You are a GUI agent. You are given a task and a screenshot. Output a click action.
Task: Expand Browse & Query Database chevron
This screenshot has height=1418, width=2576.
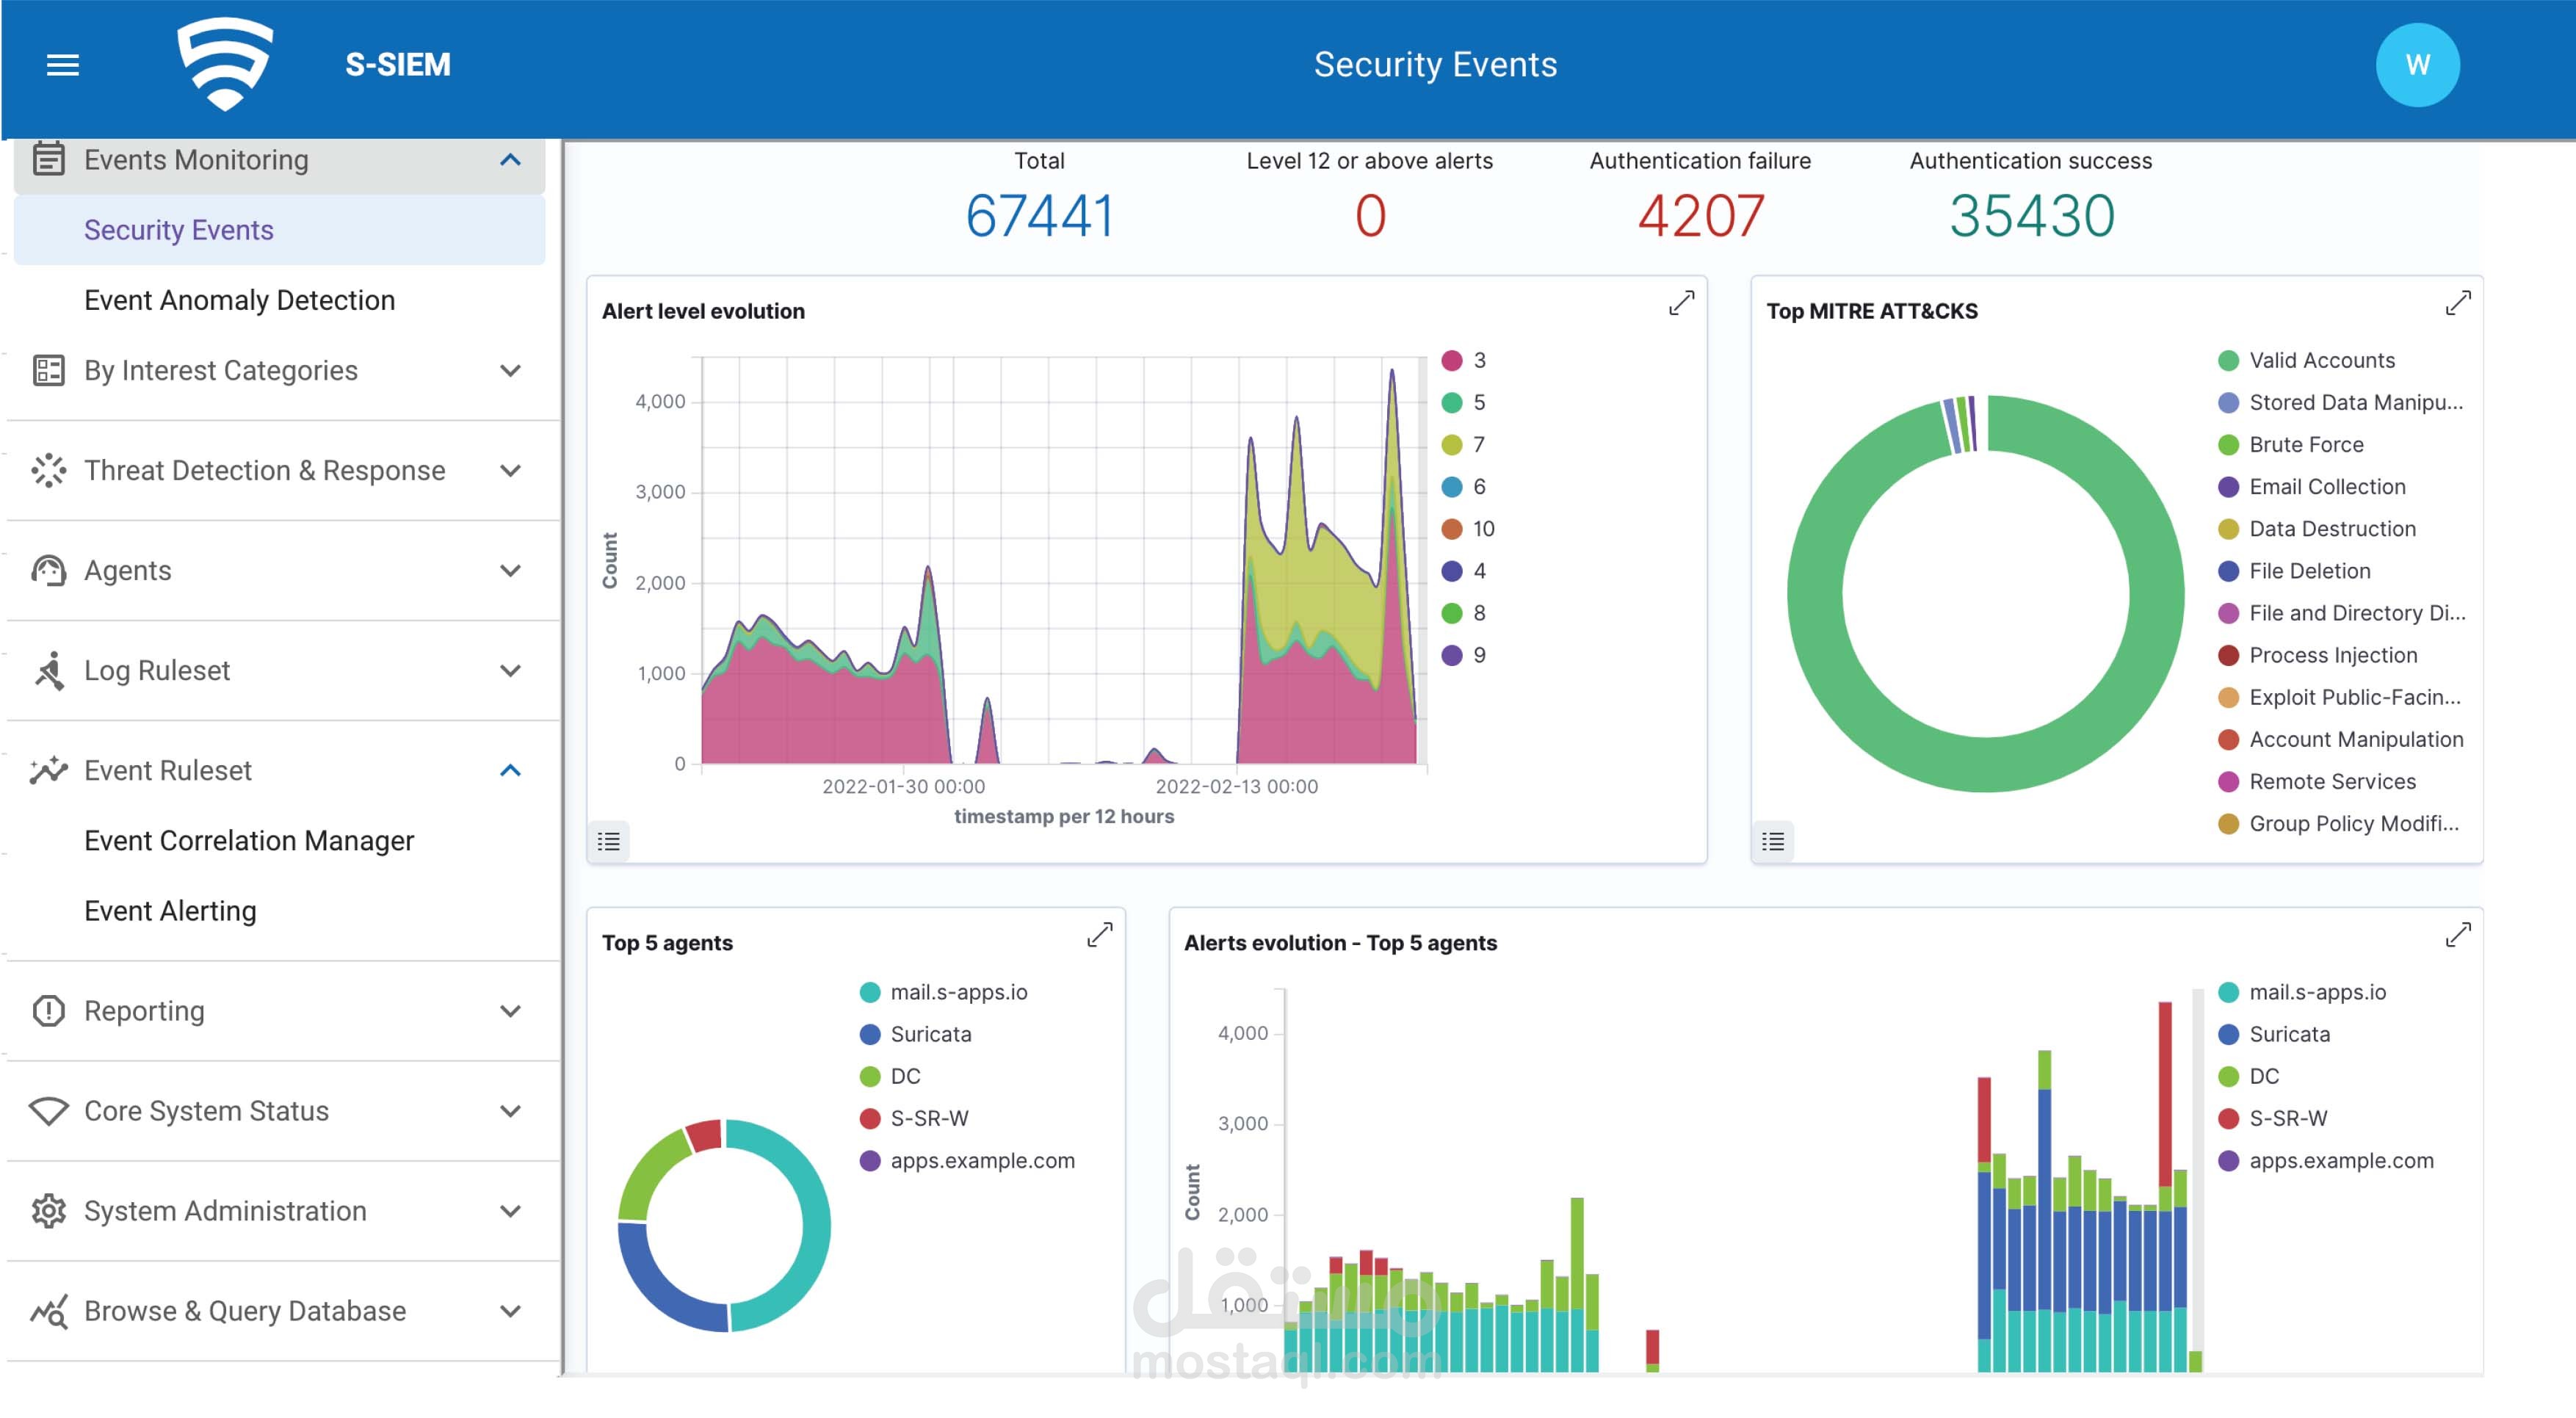510,1311
